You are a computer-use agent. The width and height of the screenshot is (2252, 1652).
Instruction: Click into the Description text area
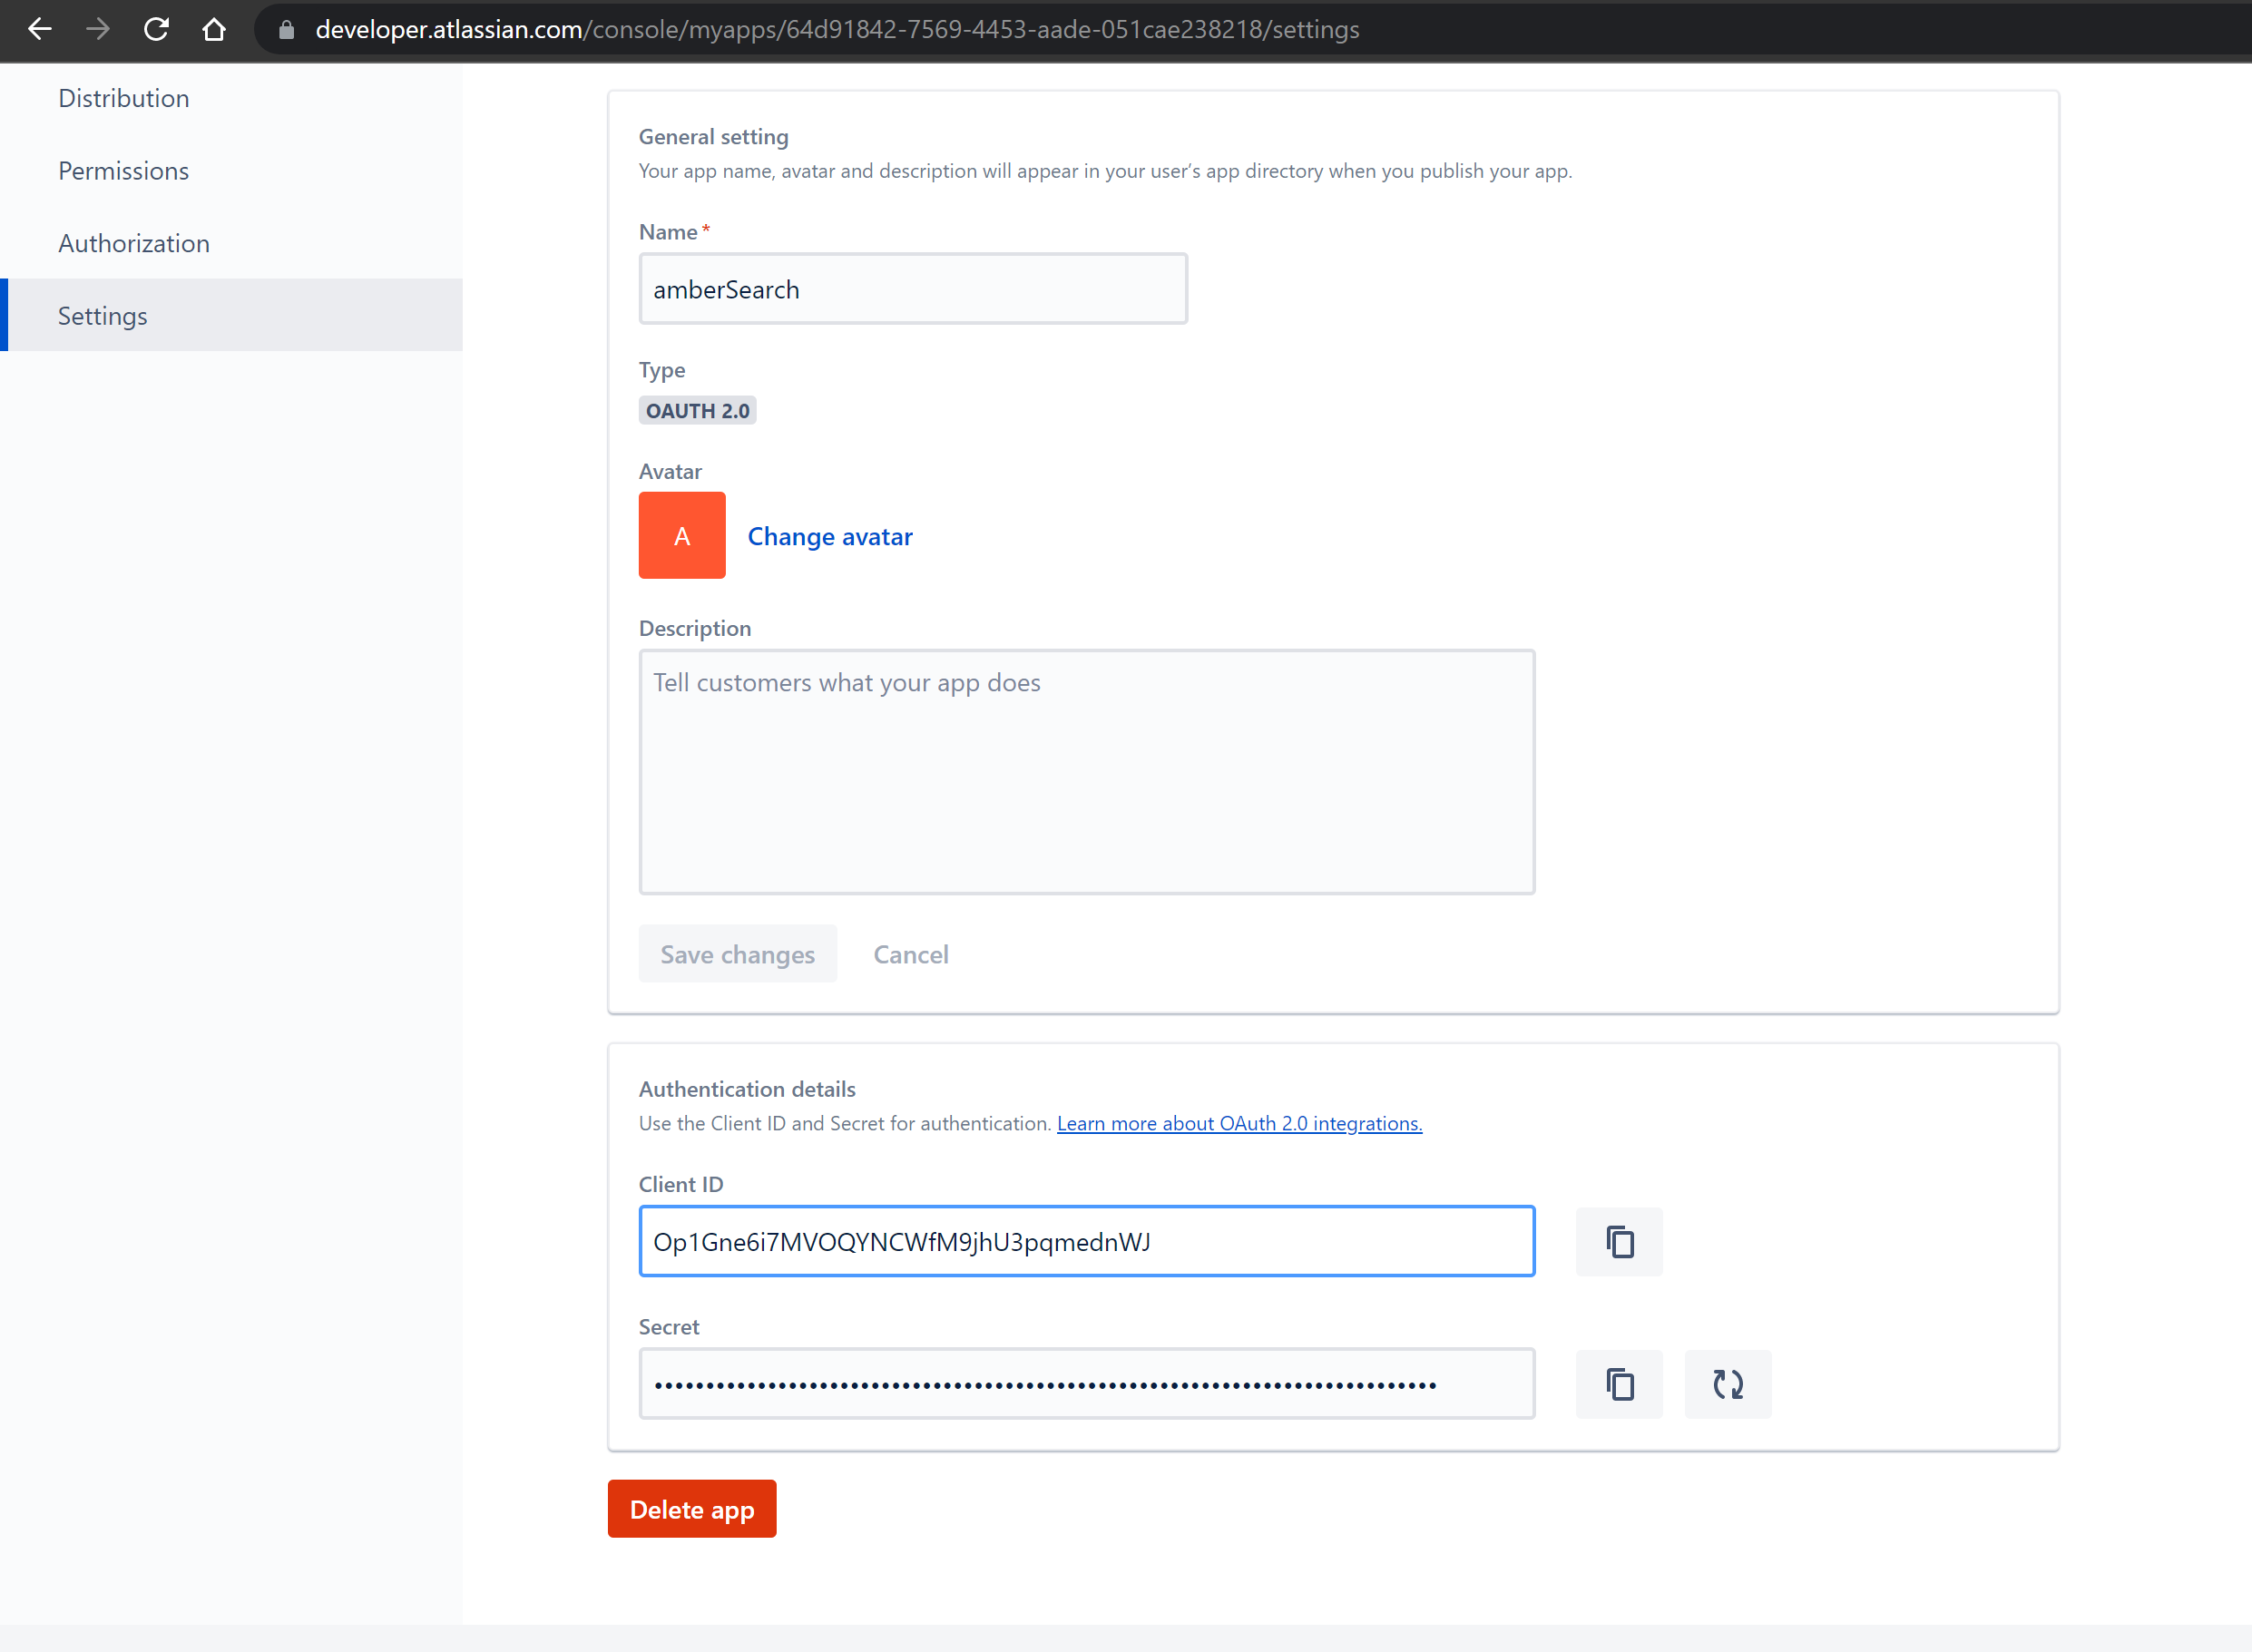[1087, 772]
